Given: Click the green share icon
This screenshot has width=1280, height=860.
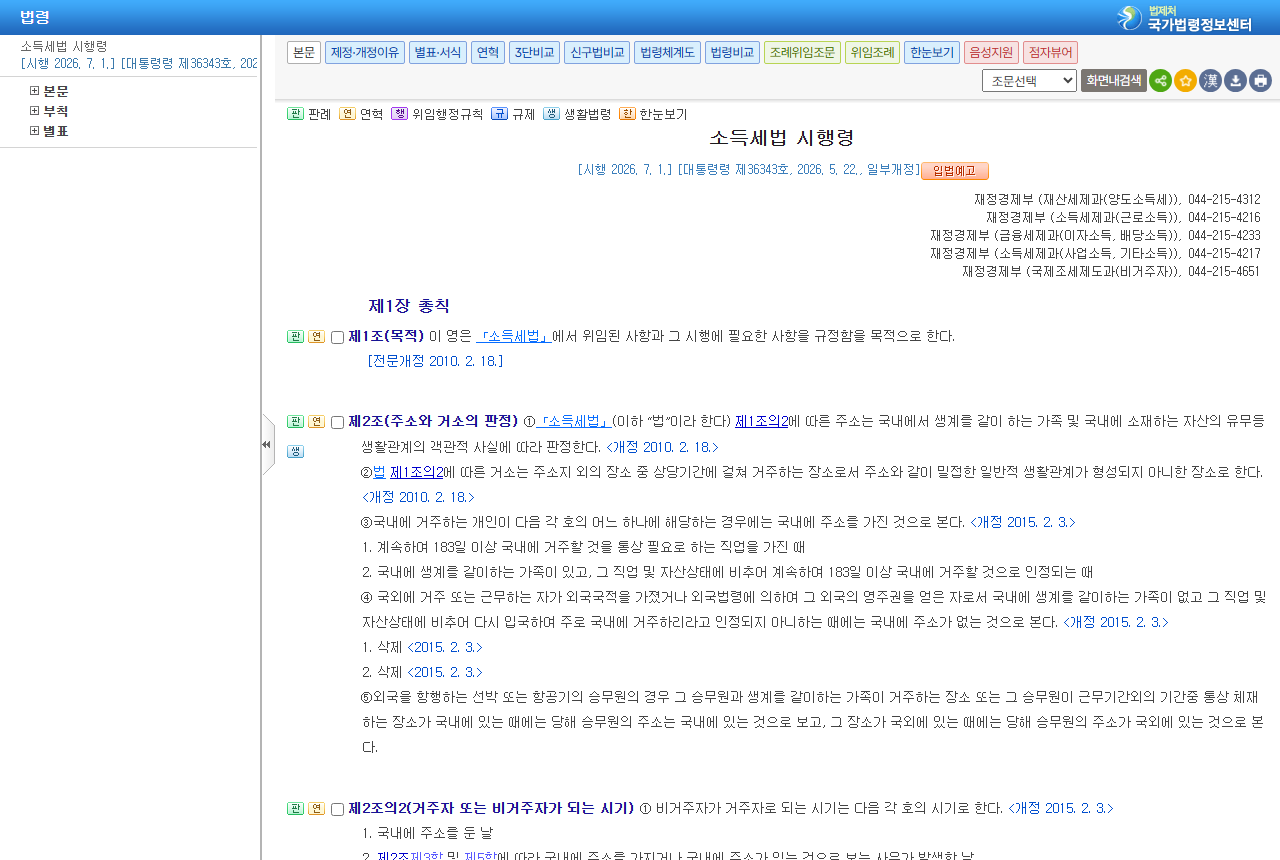Looking at the screenshot, I should 1160,81.
